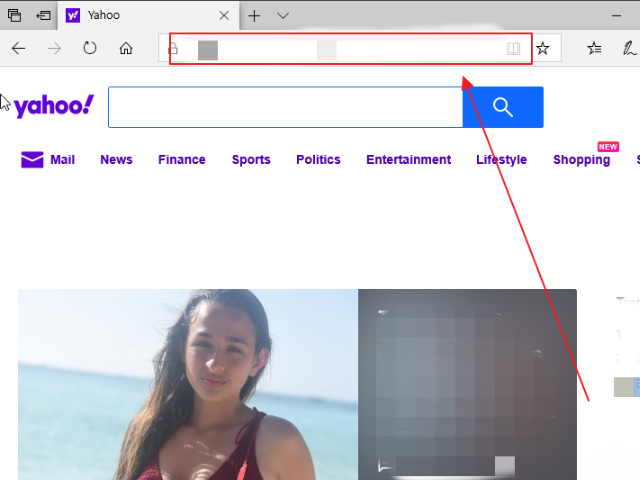Viewport: 640px width, 480px height.
Task: Select Sports in the navigation bar
Action: (251, 159)
